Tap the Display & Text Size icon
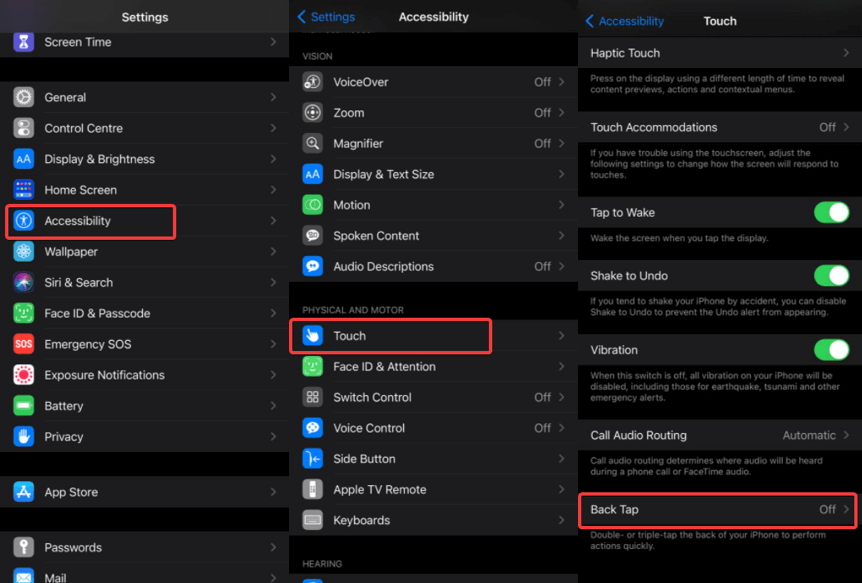 (x=313, y=173)
